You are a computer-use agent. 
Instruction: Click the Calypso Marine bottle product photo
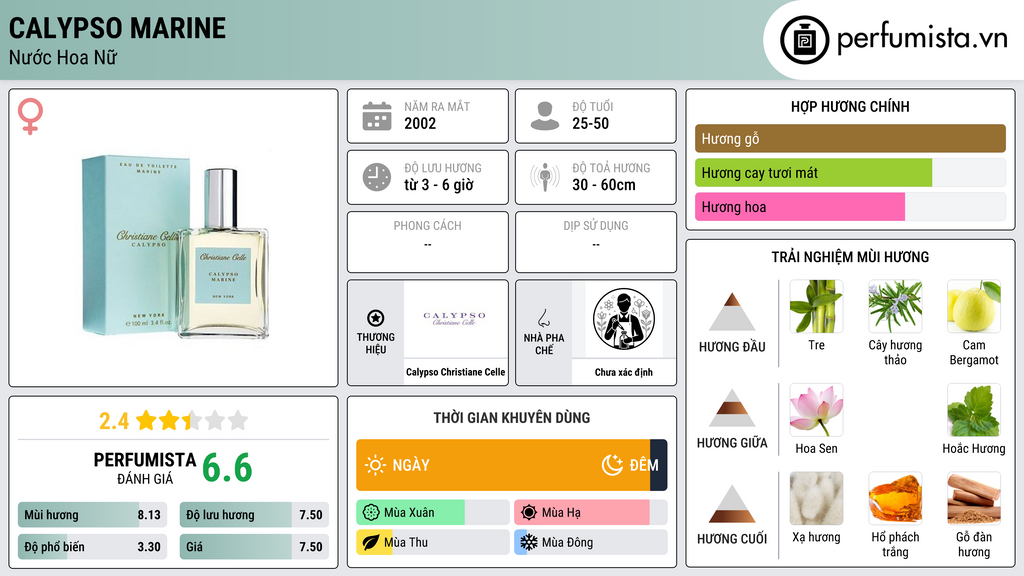[x=176, y=246]
